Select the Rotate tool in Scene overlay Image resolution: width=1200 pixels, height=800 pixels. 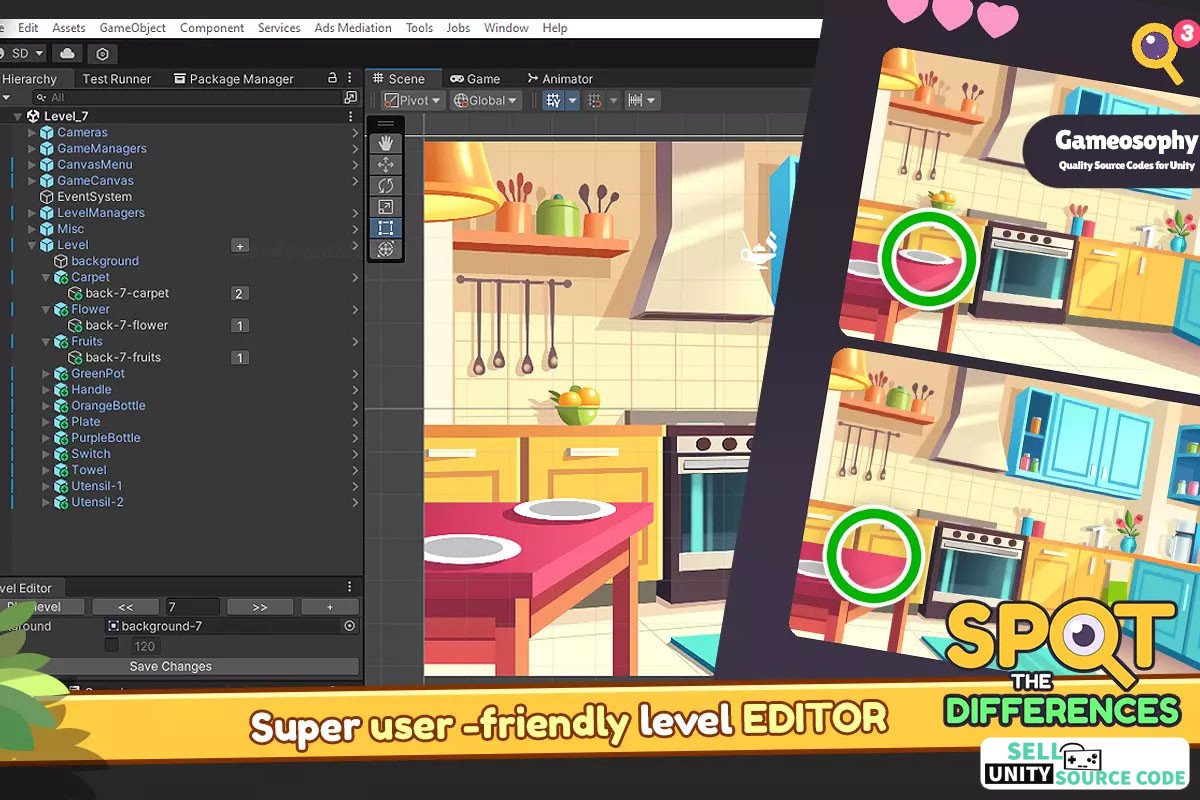coord(386,185)
